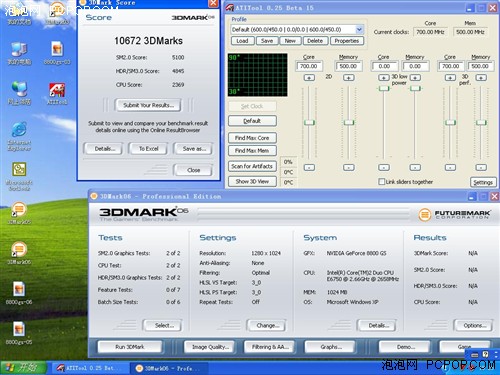Increase 3D perf Core plus button
Screen dimensions: 500x375
pyautogui.click(x=450, y=78)
